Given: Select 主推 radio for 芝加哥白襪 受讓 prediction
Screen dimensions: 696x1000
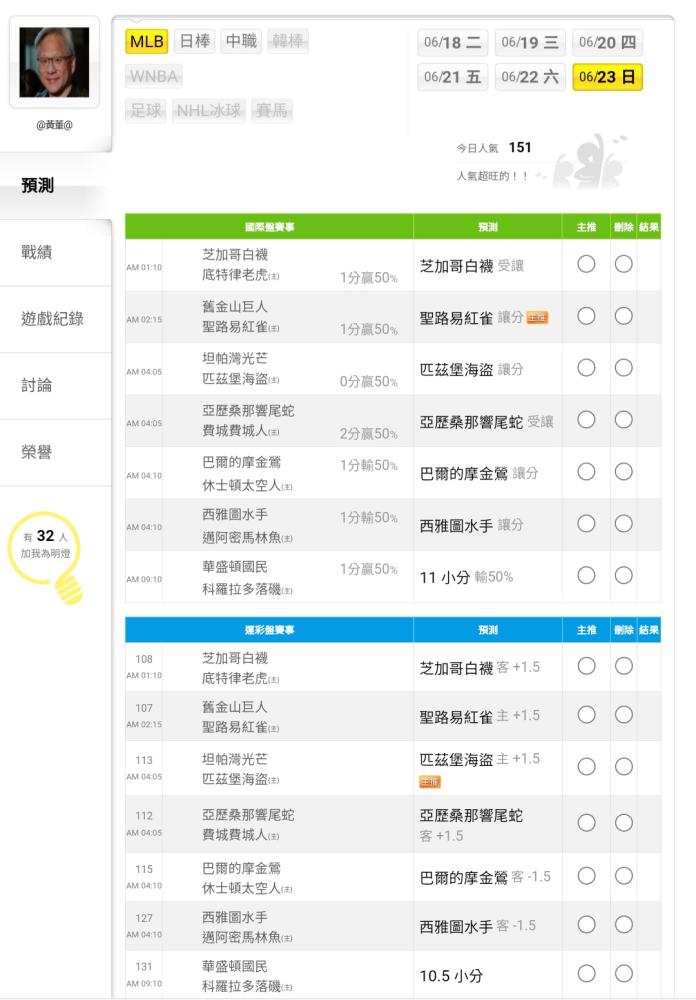Looking at the screenshot, I should 586,265.
